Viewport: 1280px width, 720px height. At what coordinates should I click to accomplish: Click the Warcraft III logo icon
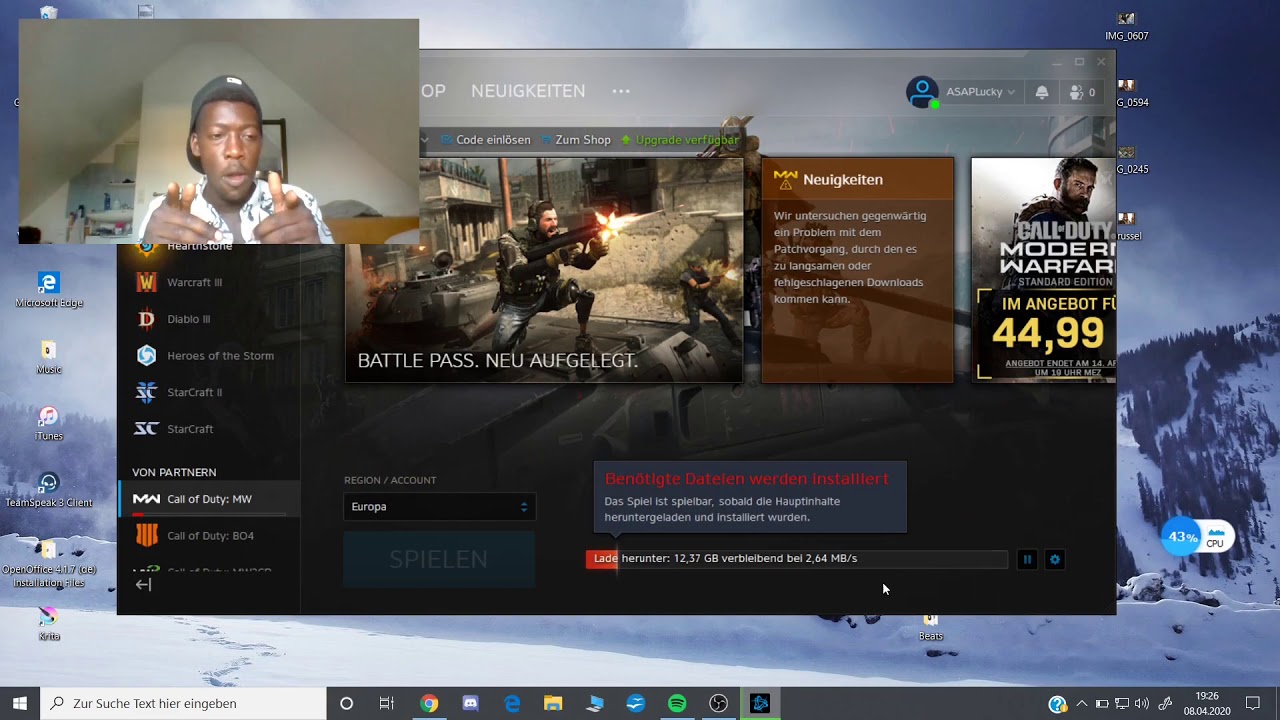[146, 282]
